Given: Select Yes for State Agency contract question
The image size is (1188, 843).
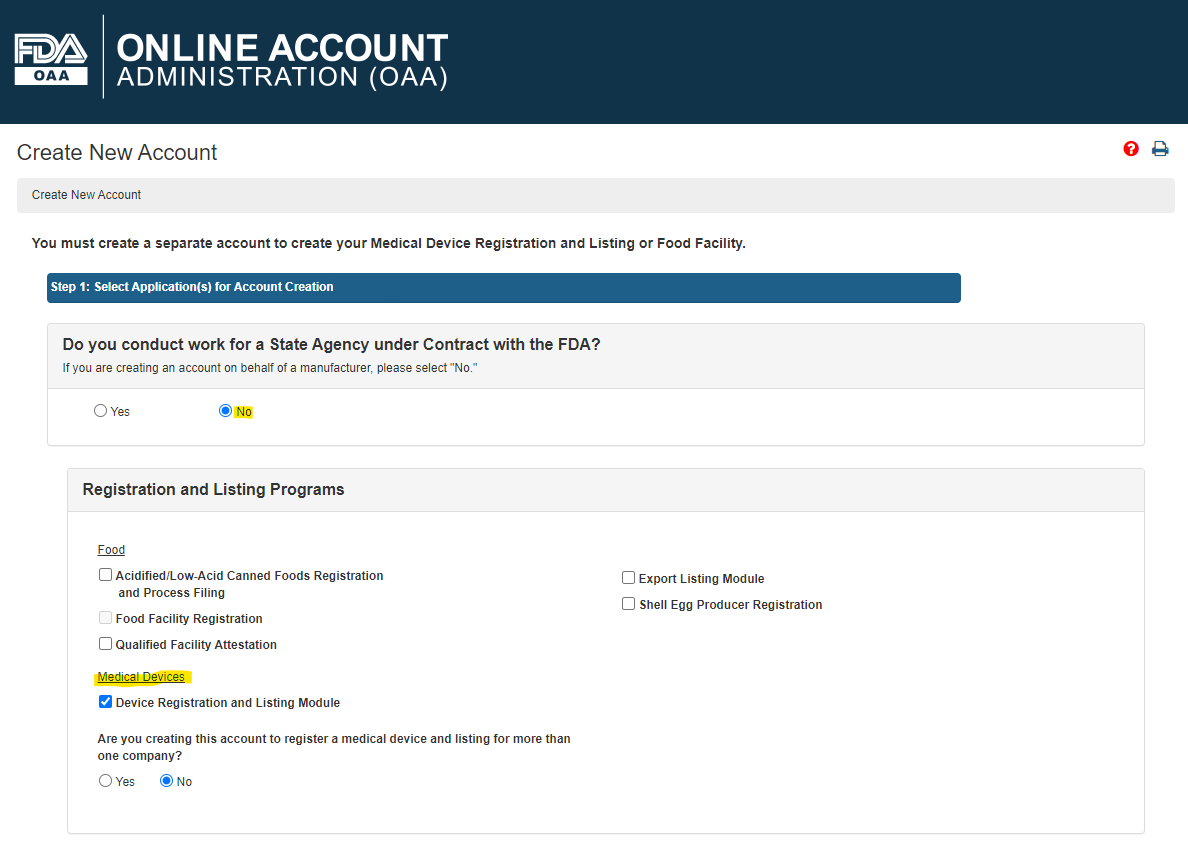Looking at the screenshot, I should (100, 411).
